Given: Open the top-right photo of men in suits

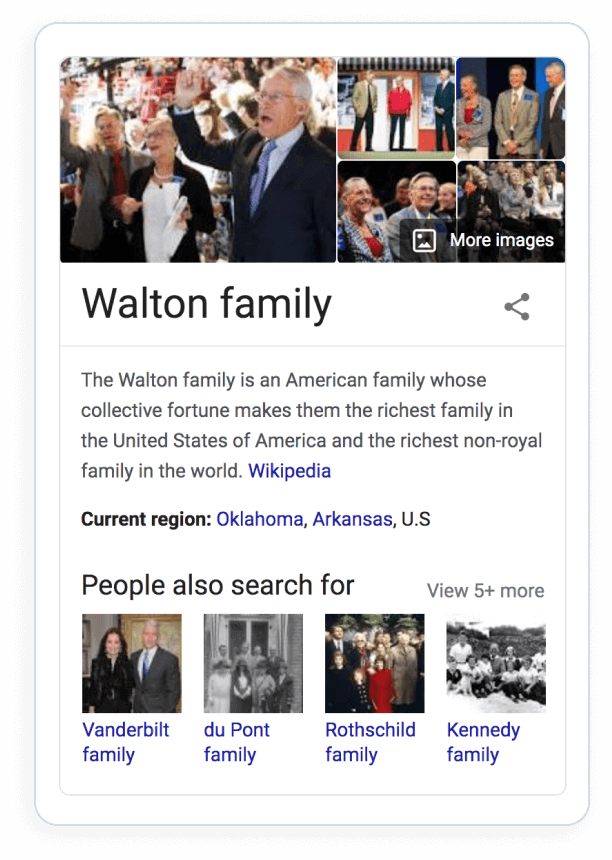Looking at the screenshot, I should (x=511, y=108).
